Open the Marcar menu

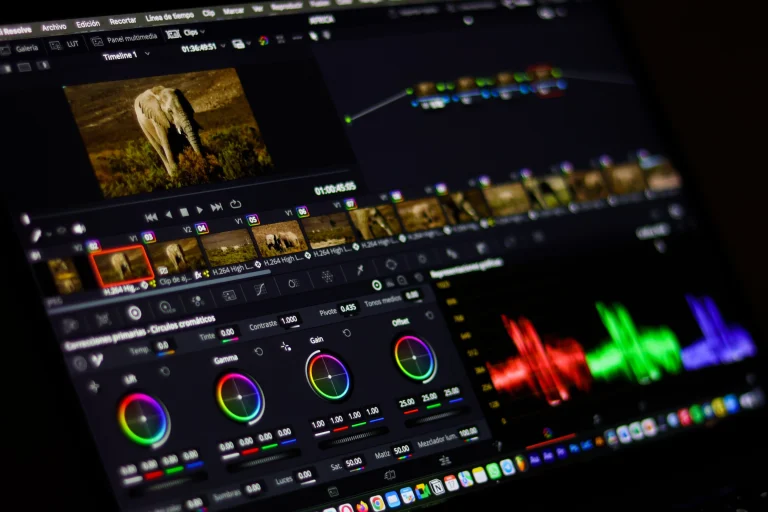tap(233, 11)
